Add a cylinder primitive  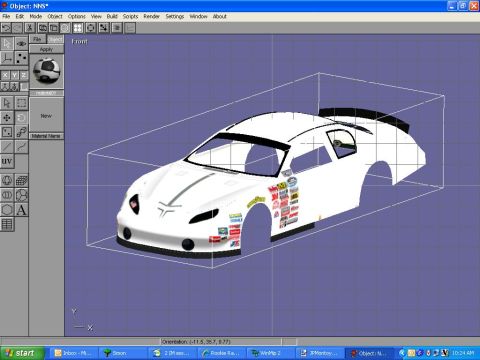tap(7, 195)
